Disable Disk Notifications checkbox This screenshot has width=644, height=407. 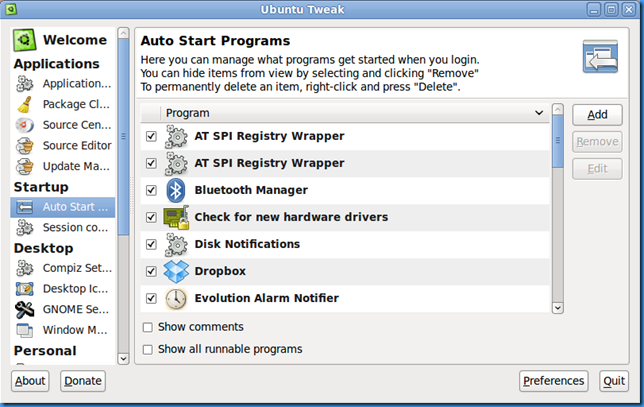coord(152,244)
